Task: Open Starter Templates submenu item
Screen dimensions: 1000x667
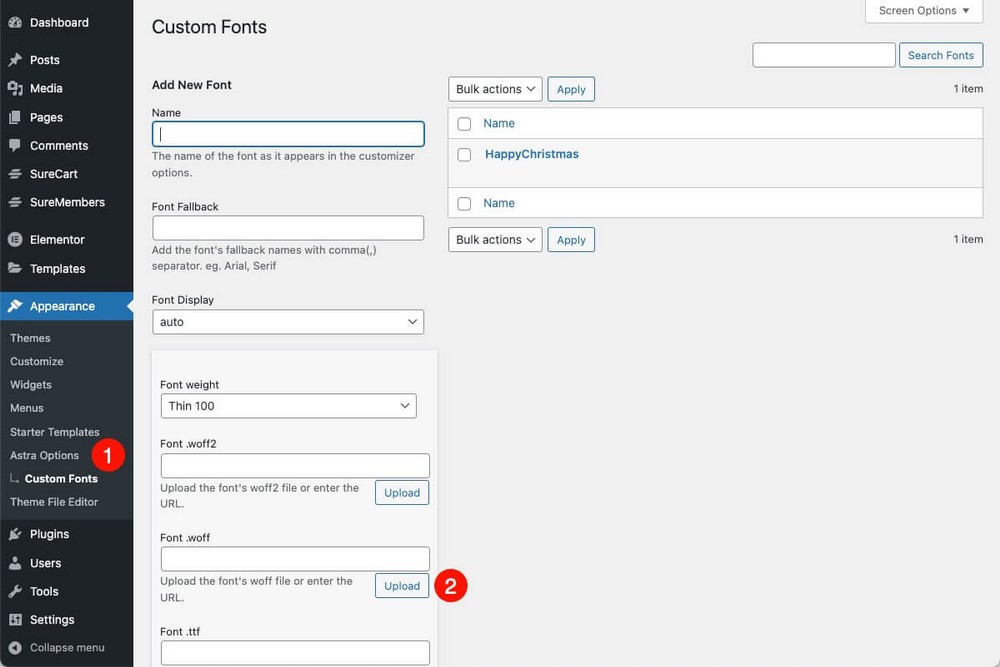Action: pos(54,432)
